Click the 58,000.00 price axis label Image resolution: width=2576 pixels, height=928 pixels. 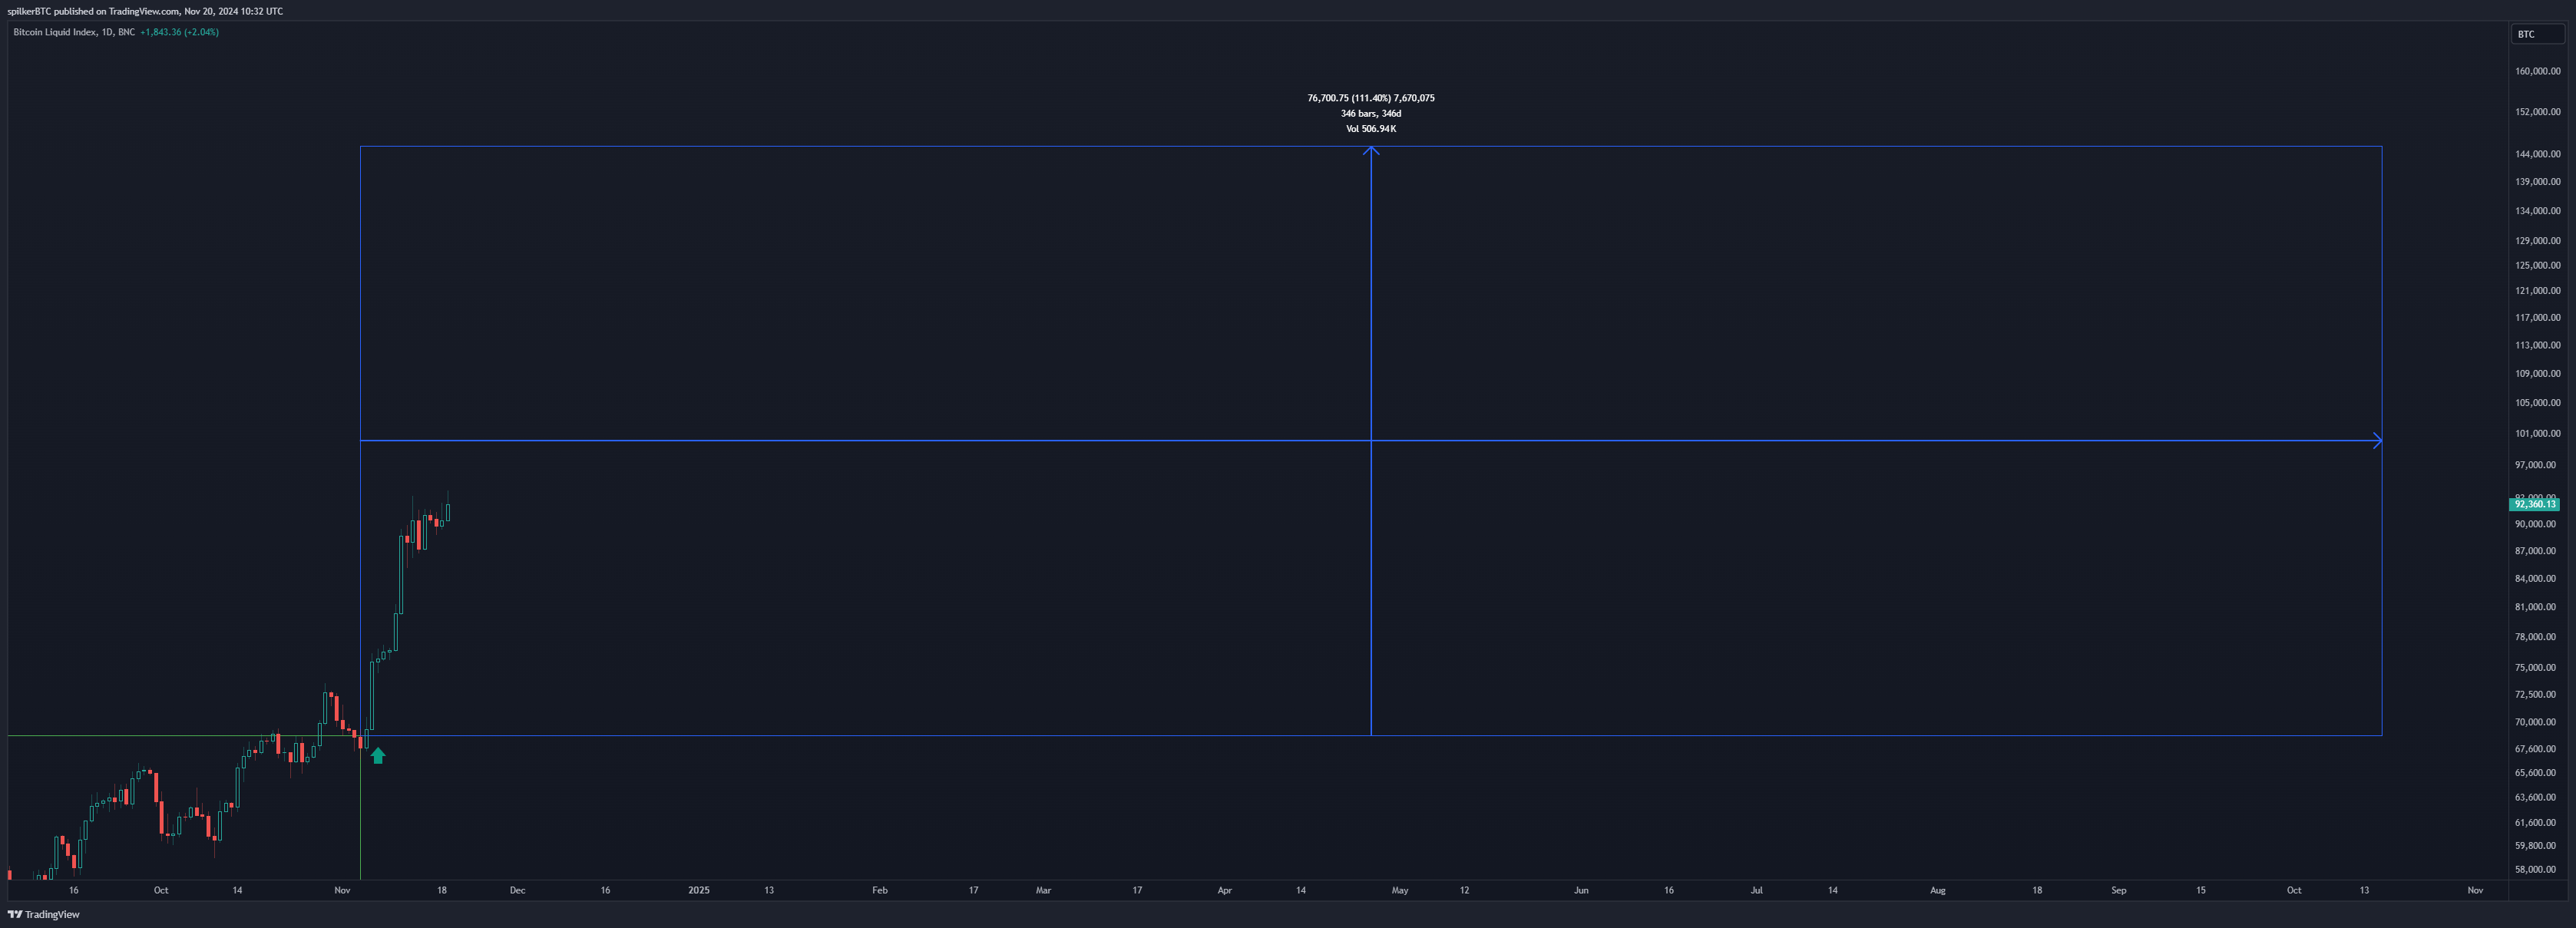tap(2536, 870)
